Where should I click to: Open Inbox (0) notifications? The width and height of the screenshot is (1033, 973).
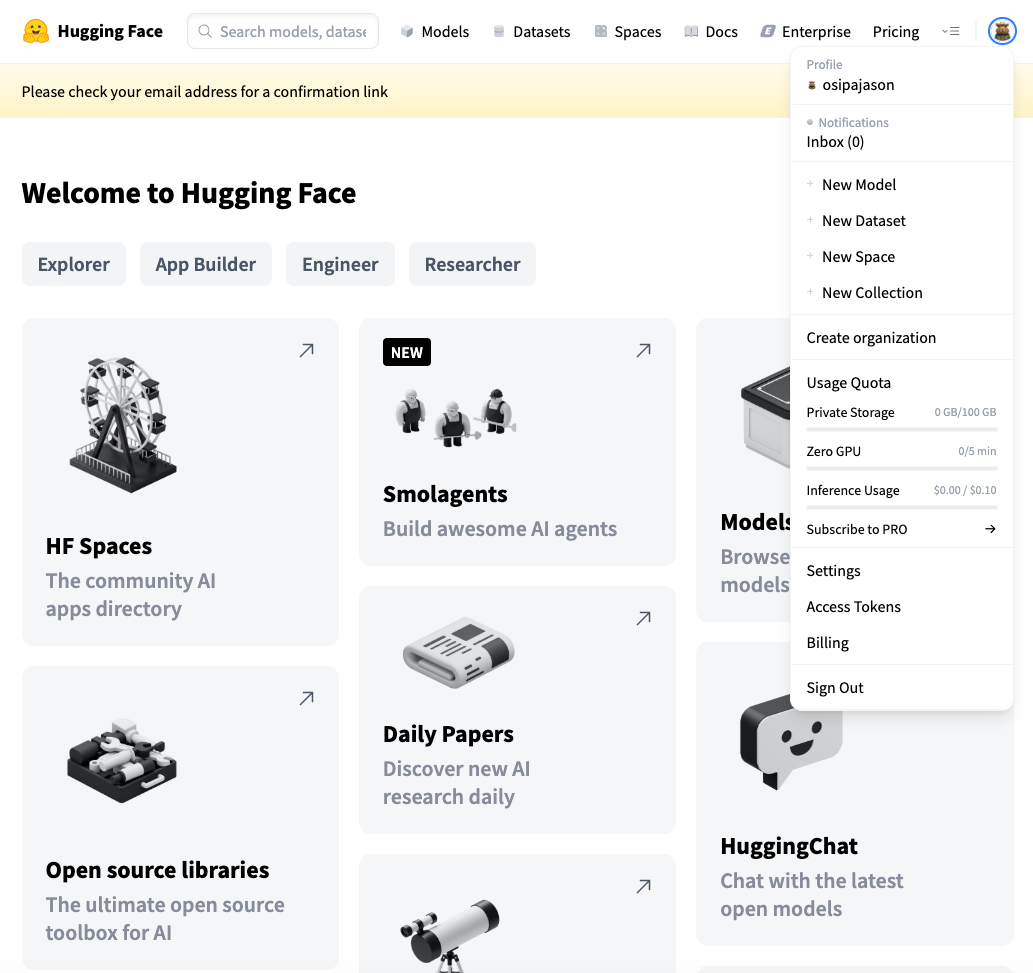tap(835, 142)
